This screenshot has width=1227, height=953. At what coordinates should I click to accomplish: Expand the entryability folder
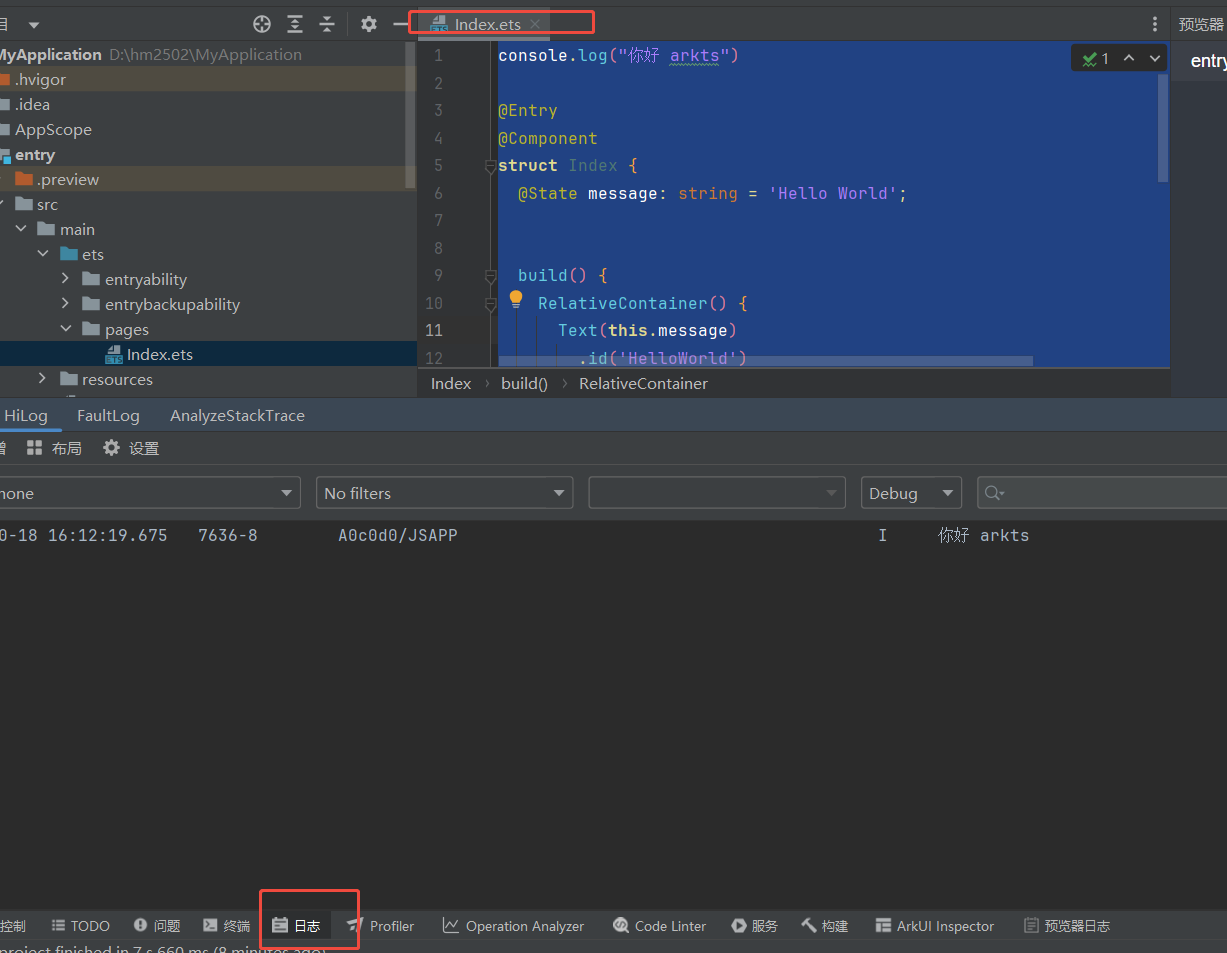[x=66, y=279]
